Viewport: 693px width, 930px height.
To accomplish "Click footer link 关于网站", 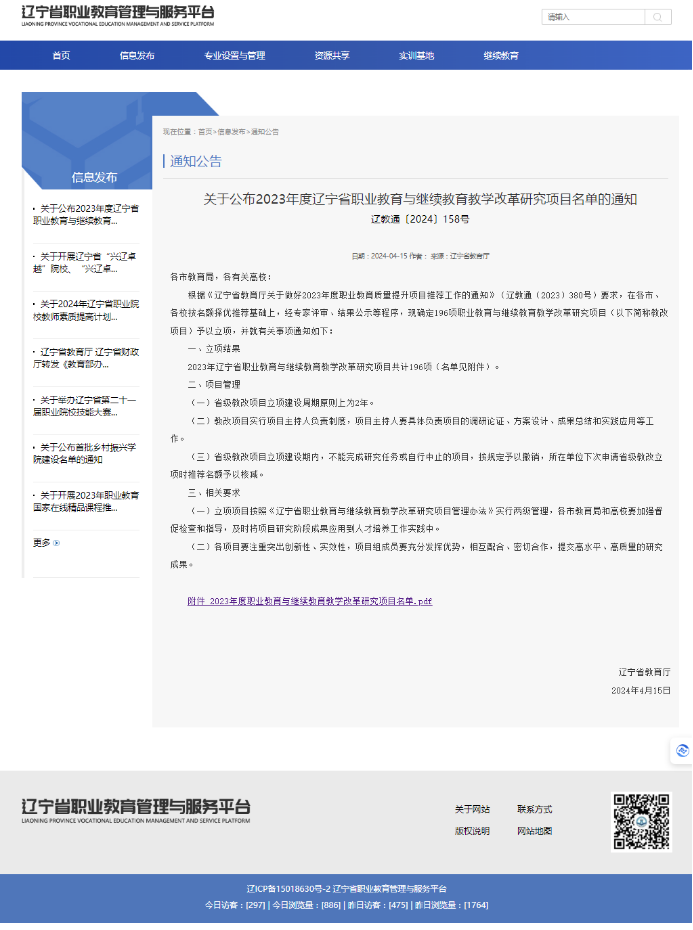I will (x=472, y=809).
